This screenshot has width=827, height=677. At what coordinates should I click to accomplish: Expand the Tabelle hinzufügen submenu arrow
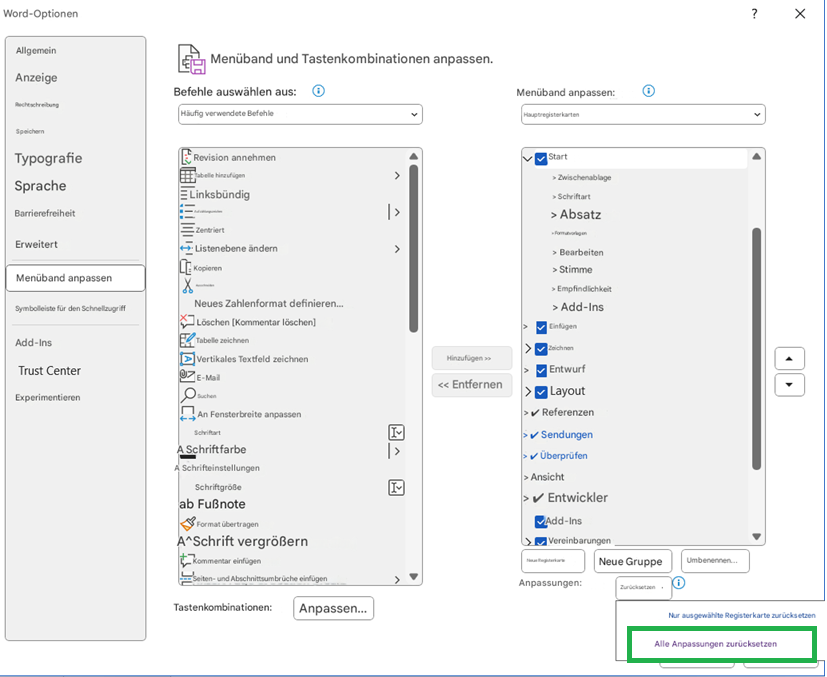[397, 176]
